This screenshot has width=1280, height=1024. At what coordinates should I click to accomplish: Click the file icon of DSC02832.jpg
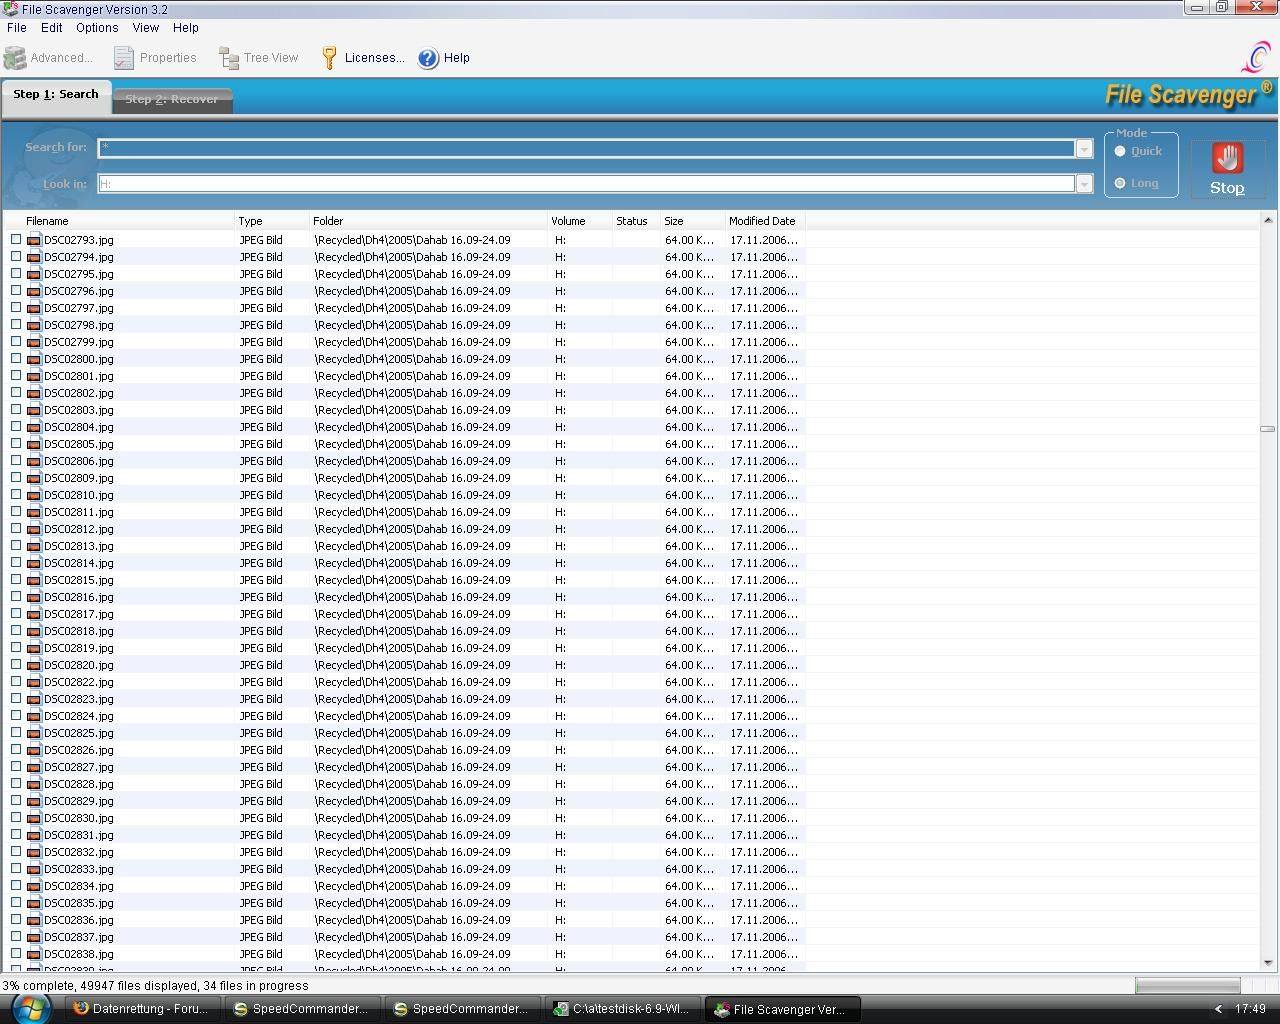(x=33, y=852)
